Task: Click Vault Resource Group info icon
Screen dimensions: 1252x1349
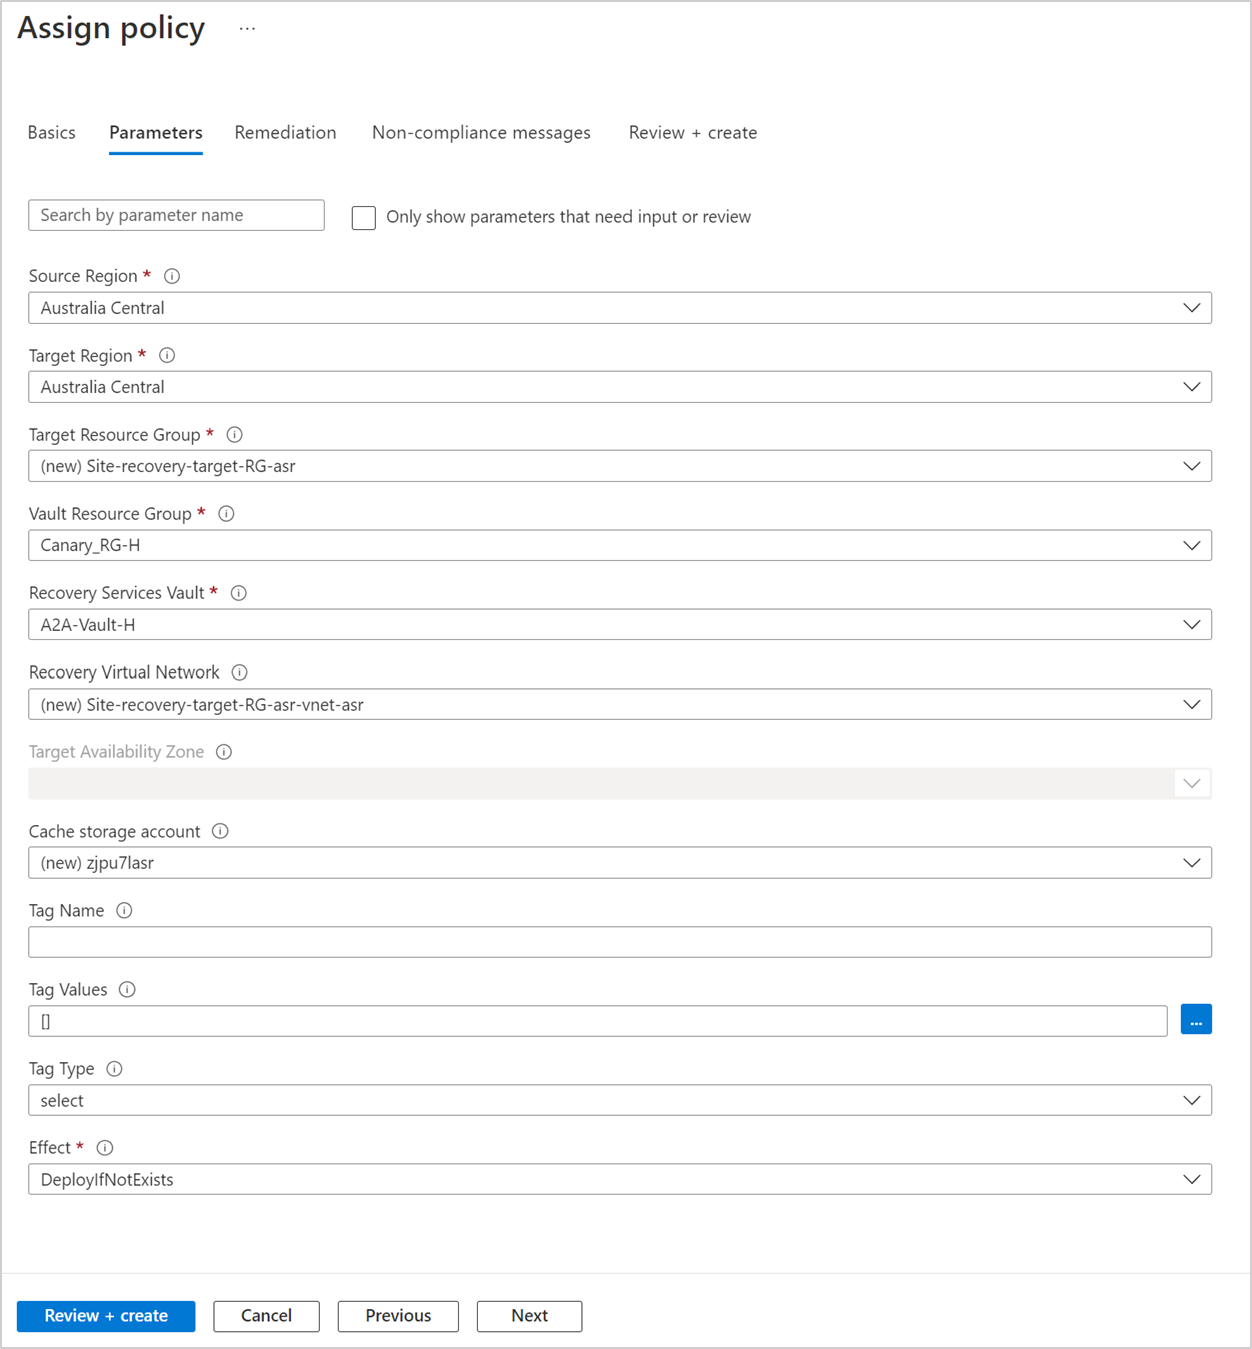Action: point(226,513)
